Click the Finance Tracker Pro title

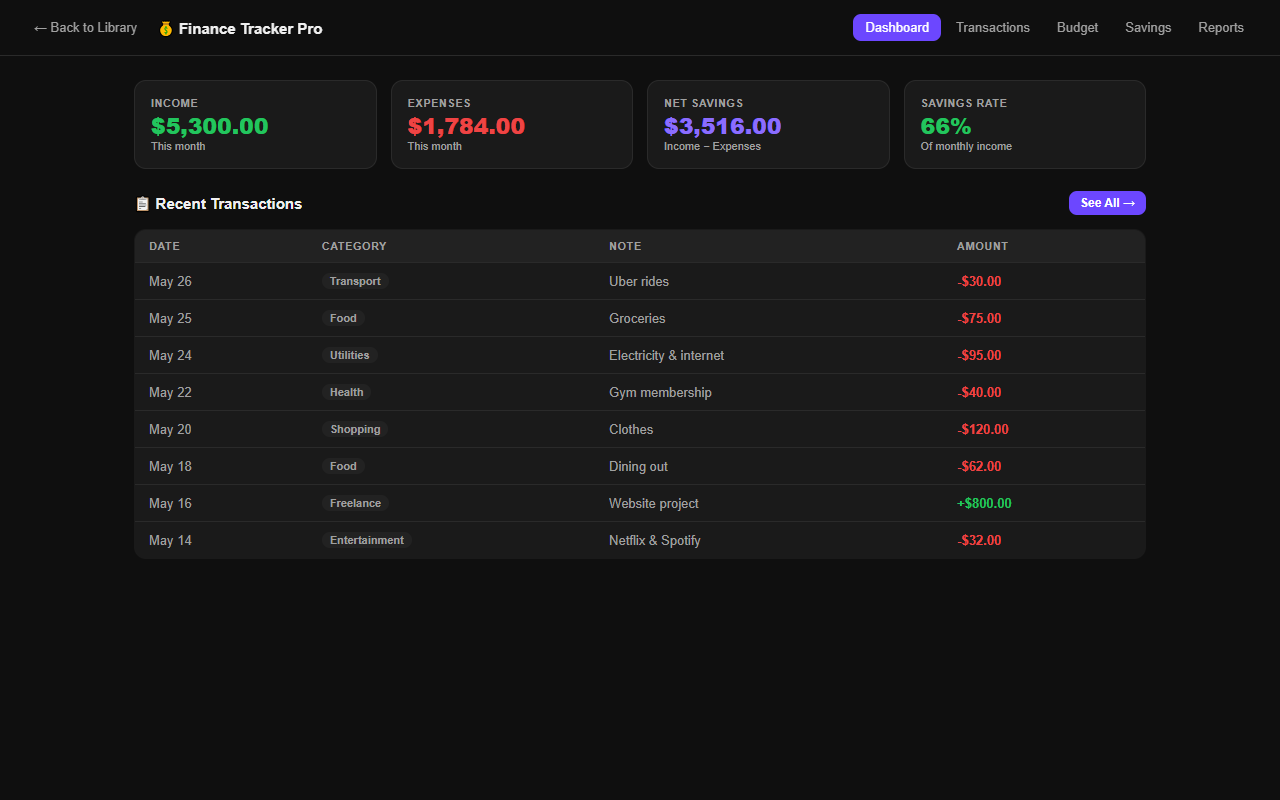[x=250, y=29]
